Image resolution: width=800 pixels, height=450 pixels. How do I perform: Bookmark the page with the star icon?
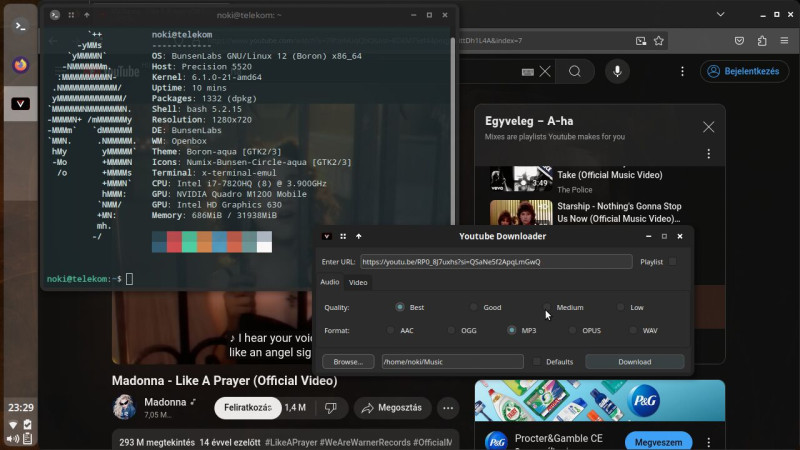(659, 41)
